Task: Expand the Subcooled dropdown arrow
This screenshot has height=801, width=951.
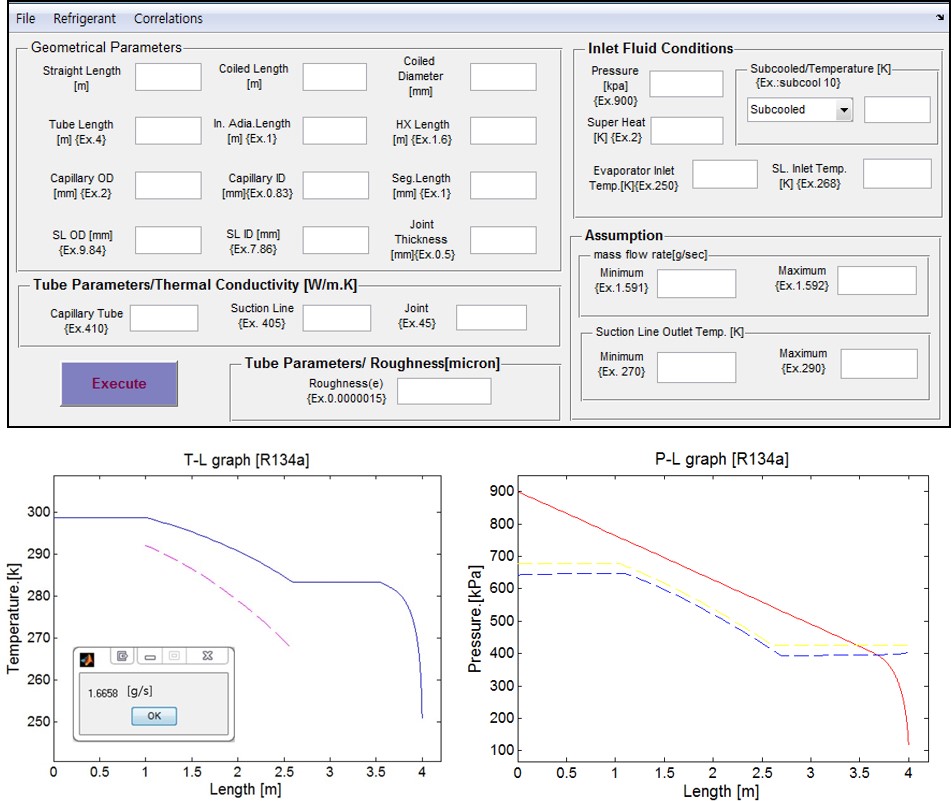Action: point(844,110)
